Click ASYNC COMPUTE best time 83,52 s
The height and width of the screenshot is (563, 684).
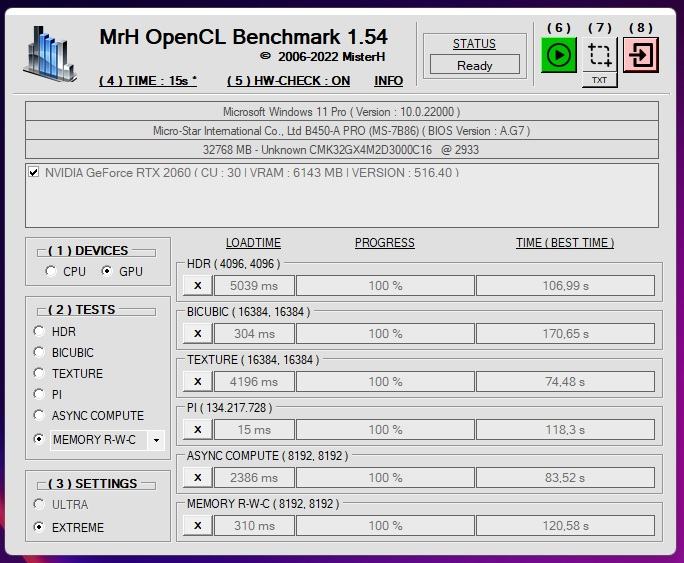565,478
